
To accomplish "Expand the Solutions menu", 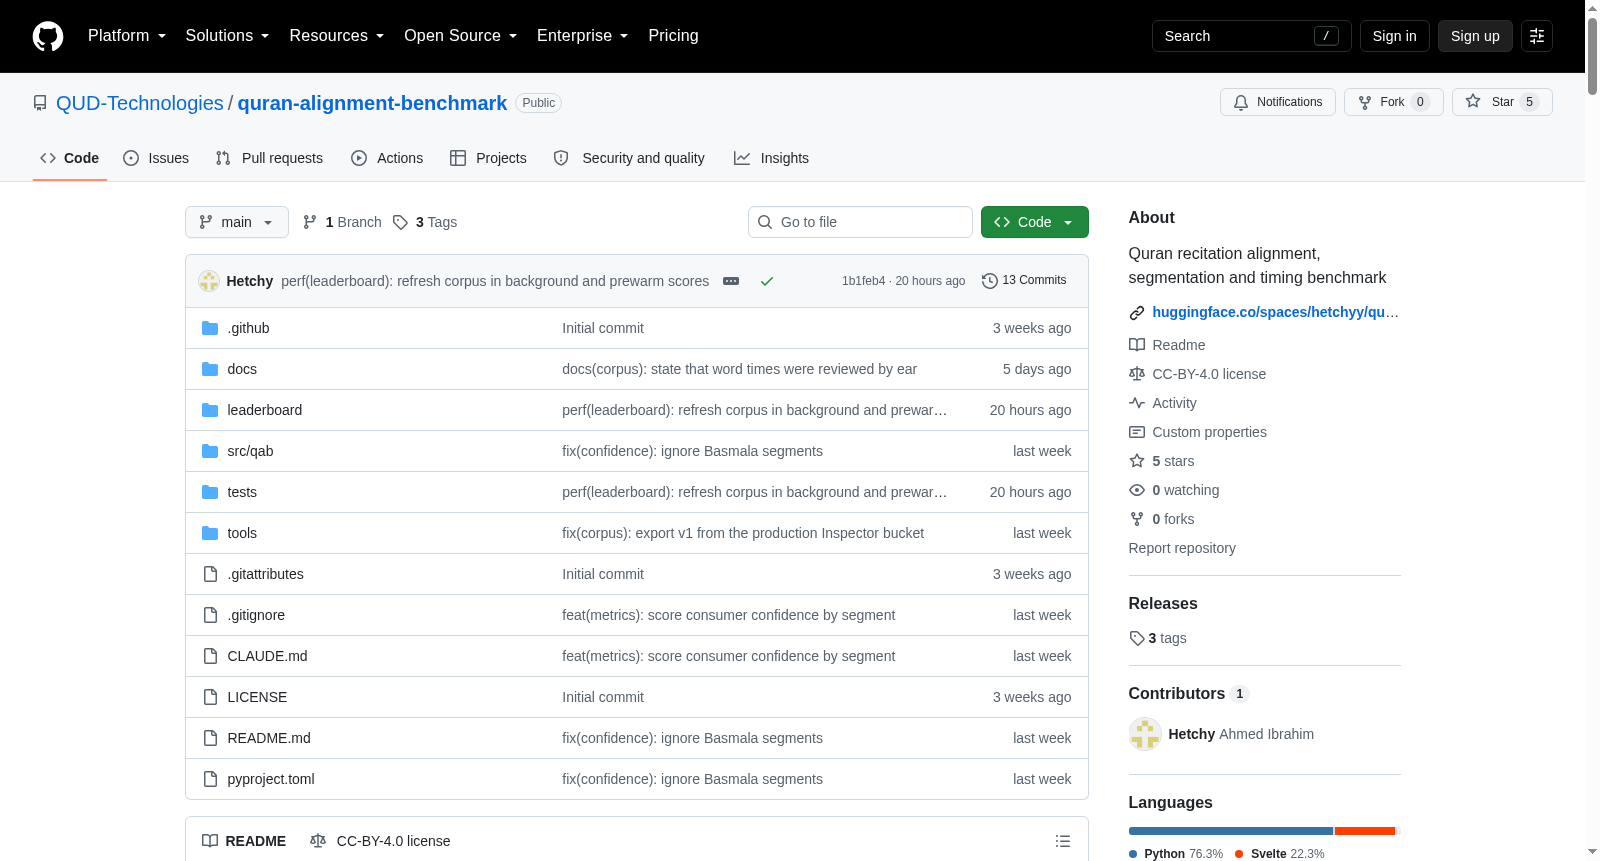I will click(227, 36).
